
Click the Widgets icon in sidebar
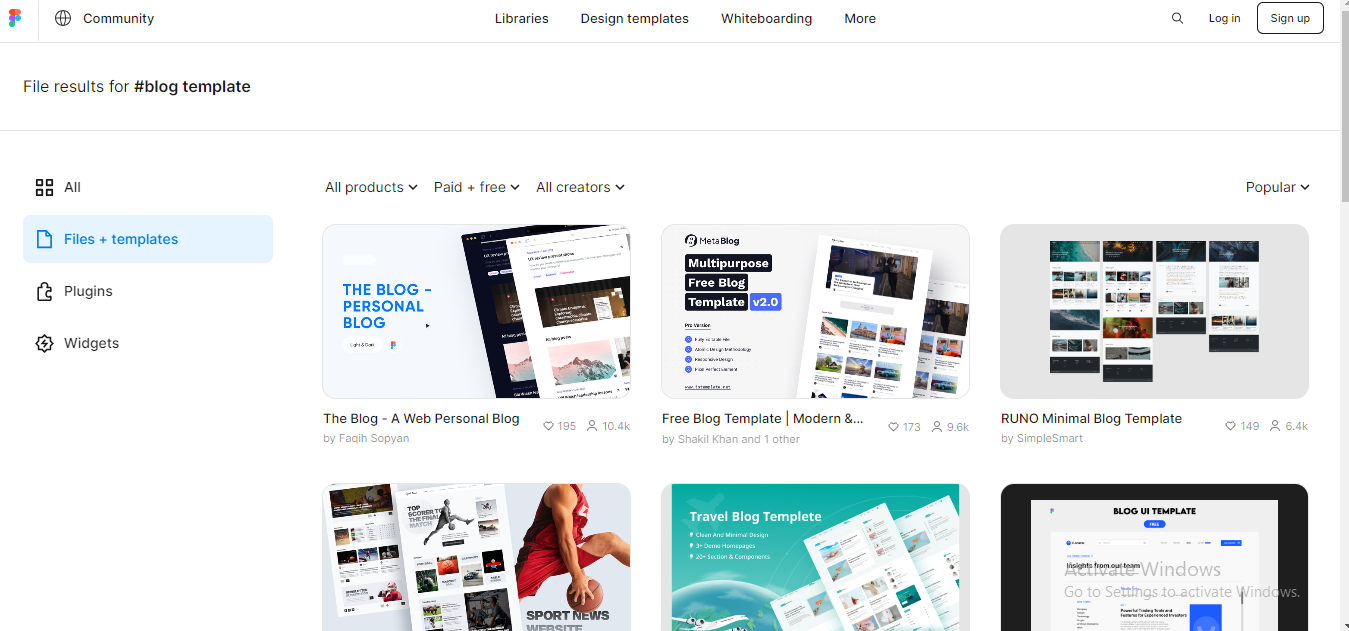point(44,343)
